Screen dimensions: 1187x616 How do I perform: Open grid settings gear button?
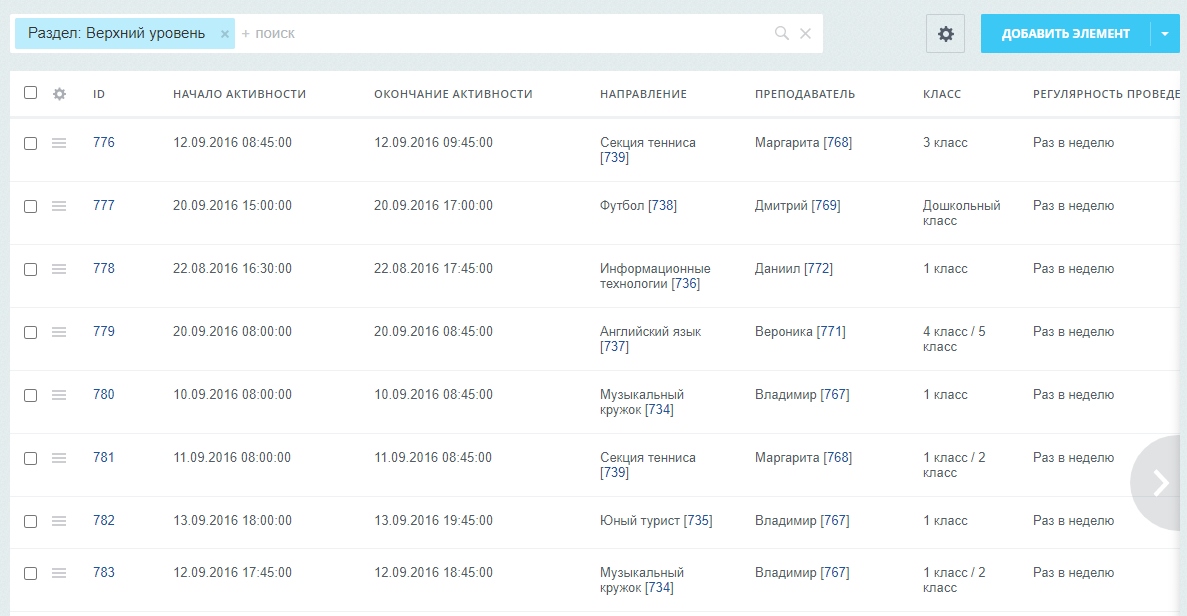[x=945, y=33]
